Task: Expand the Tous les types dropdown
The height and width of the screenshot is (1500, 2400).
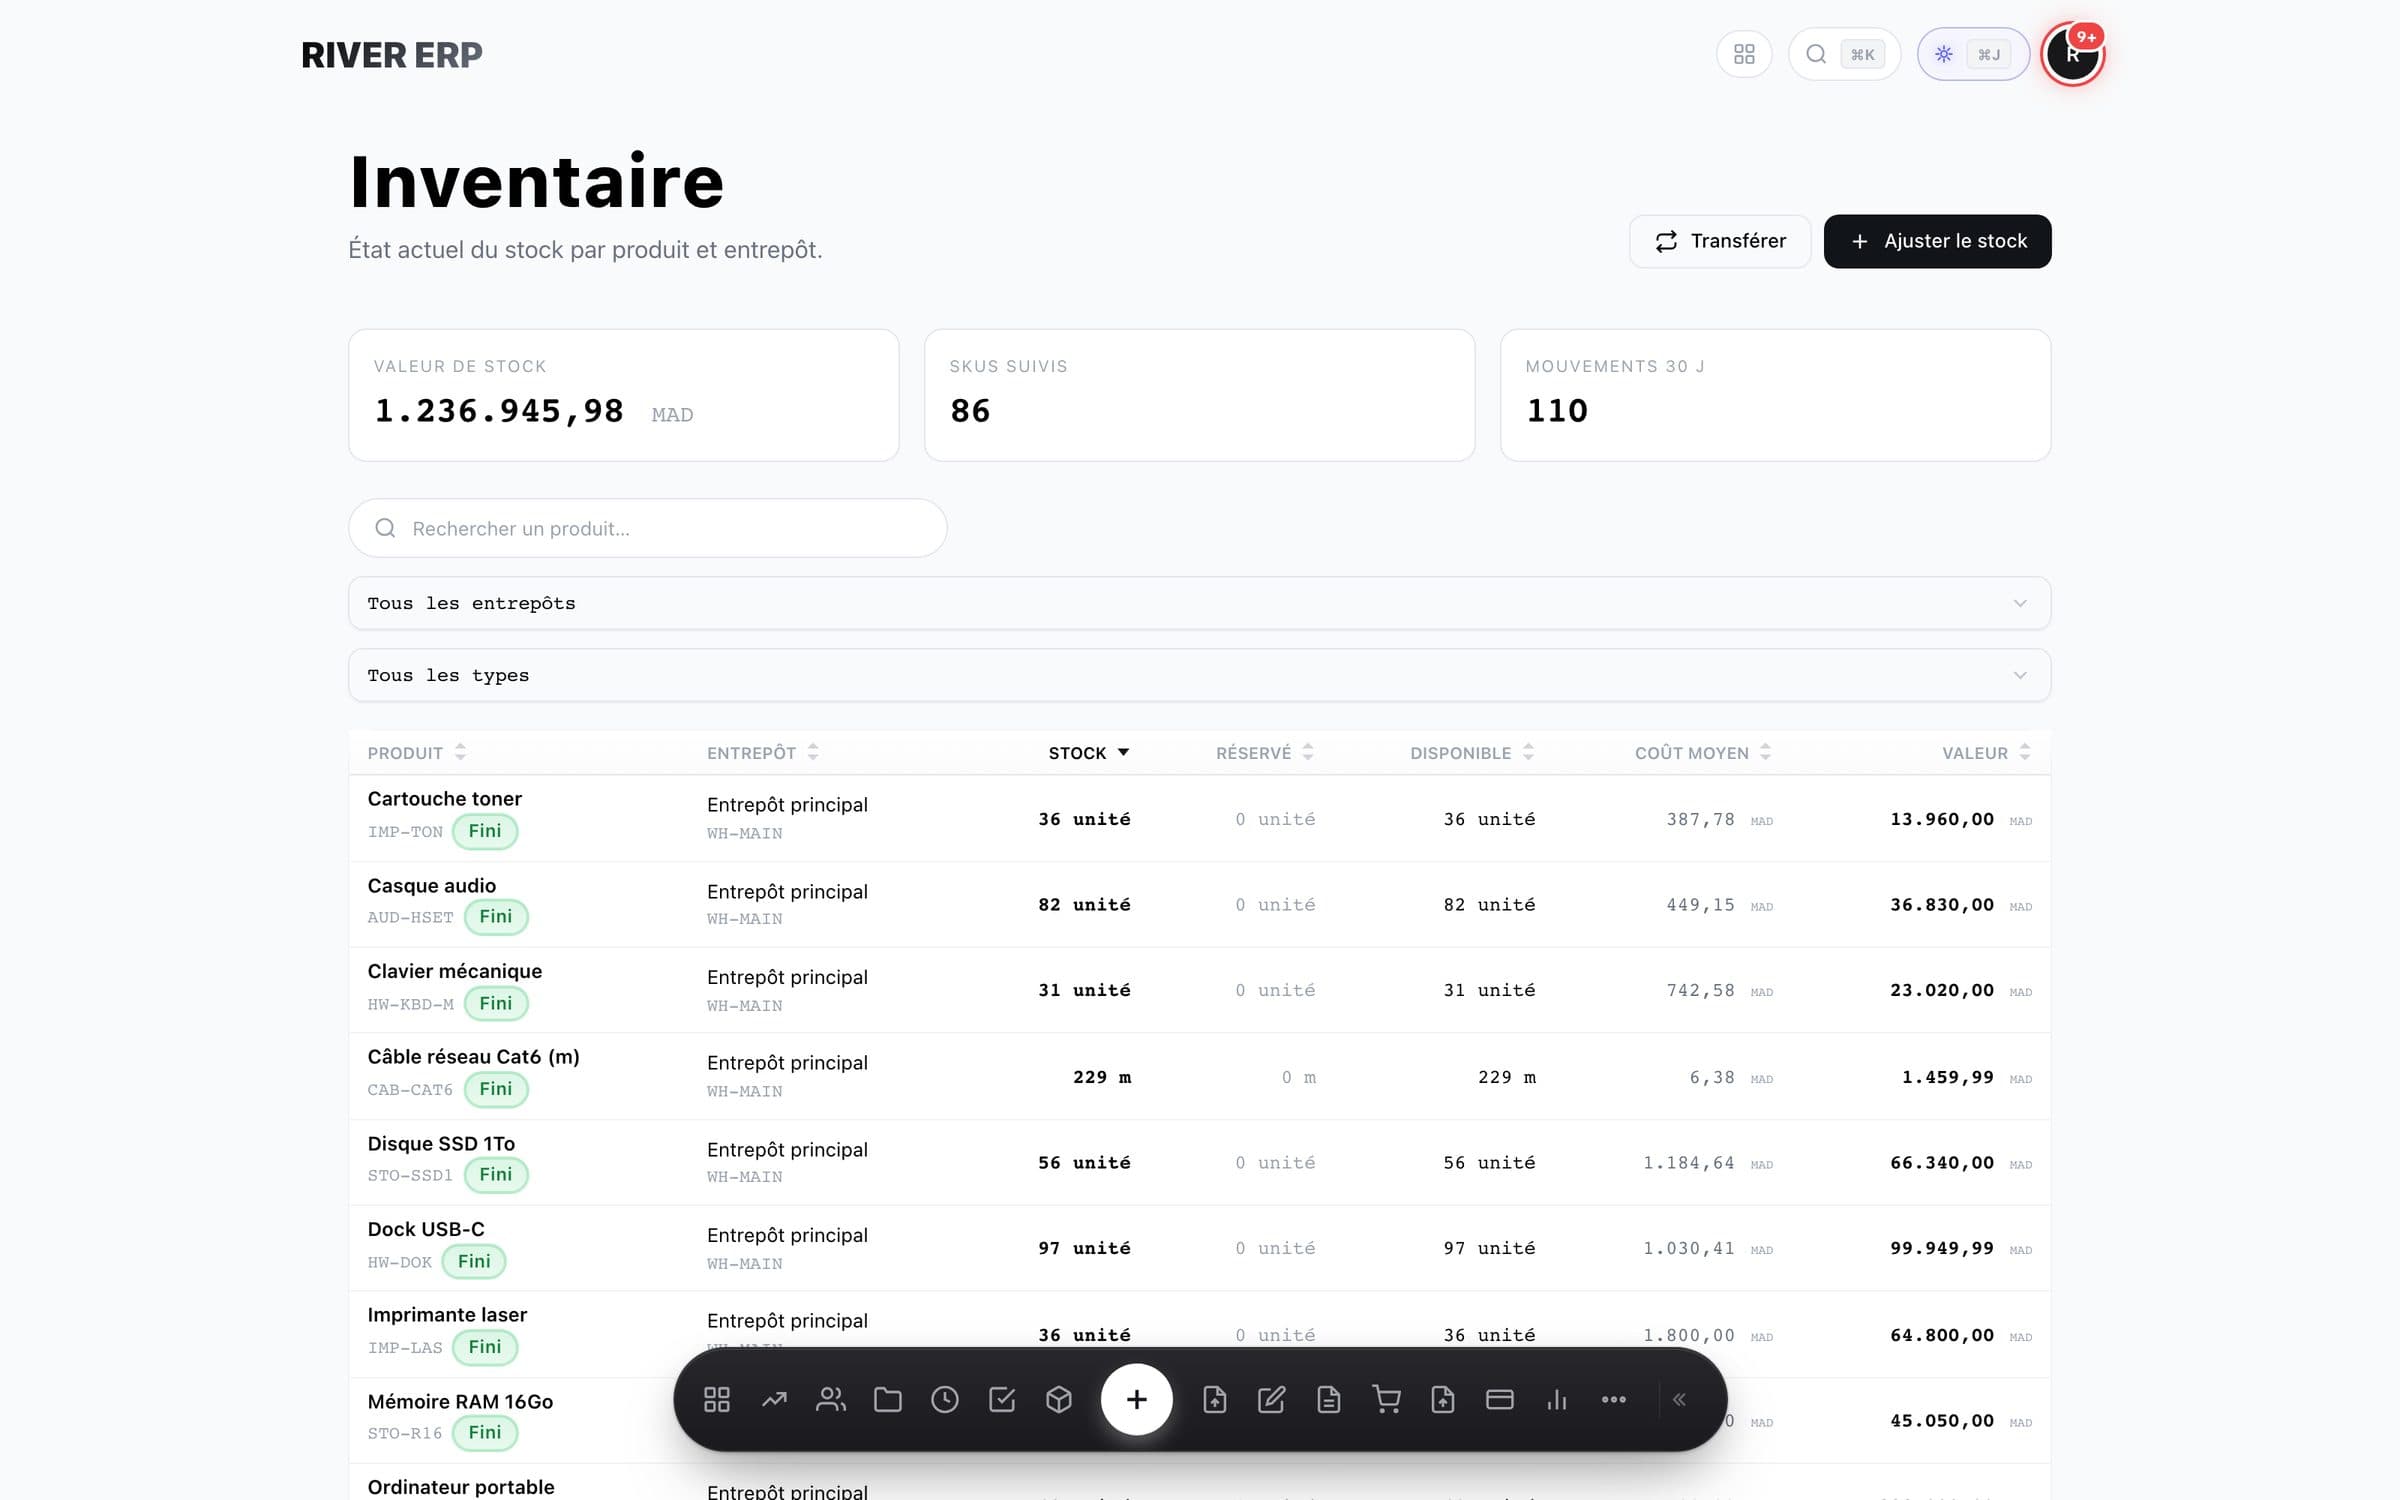Action: click(x=1199, y=675)
